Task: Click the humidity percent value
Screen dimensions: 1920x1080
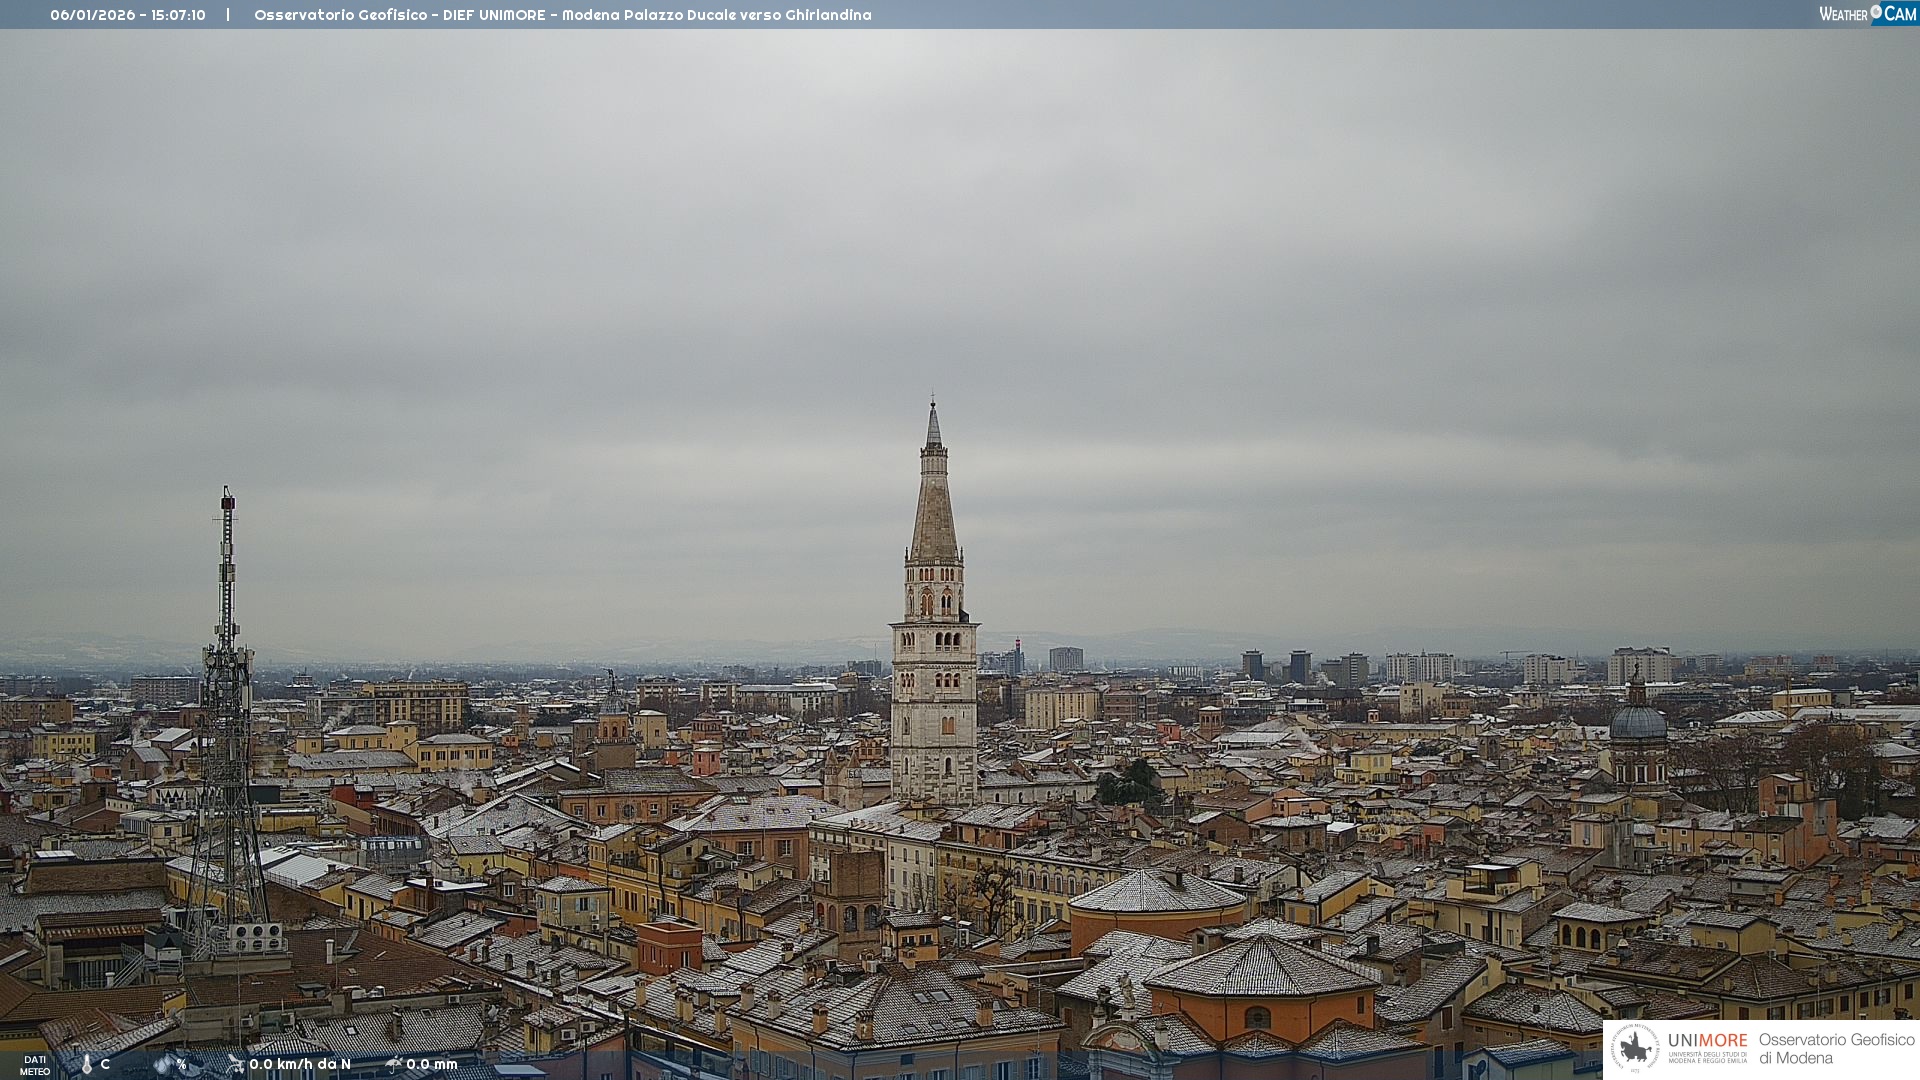Action: [181, 1064]
